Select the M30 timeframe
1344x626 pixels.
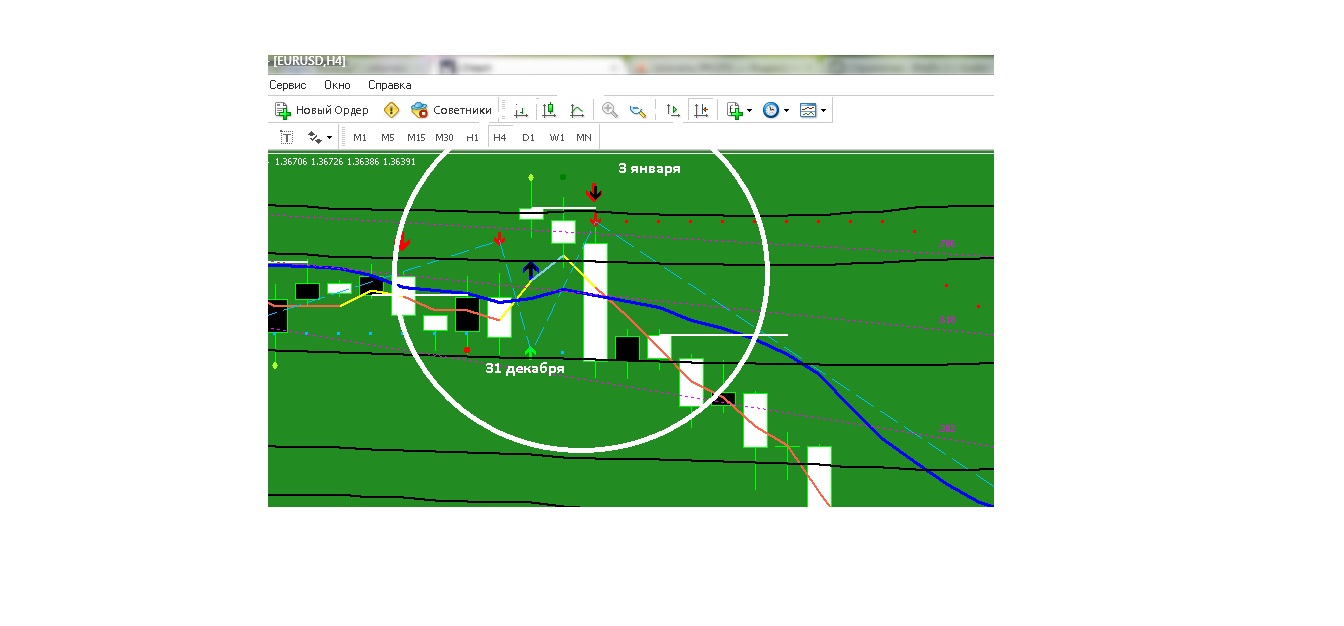pos(444,137)
